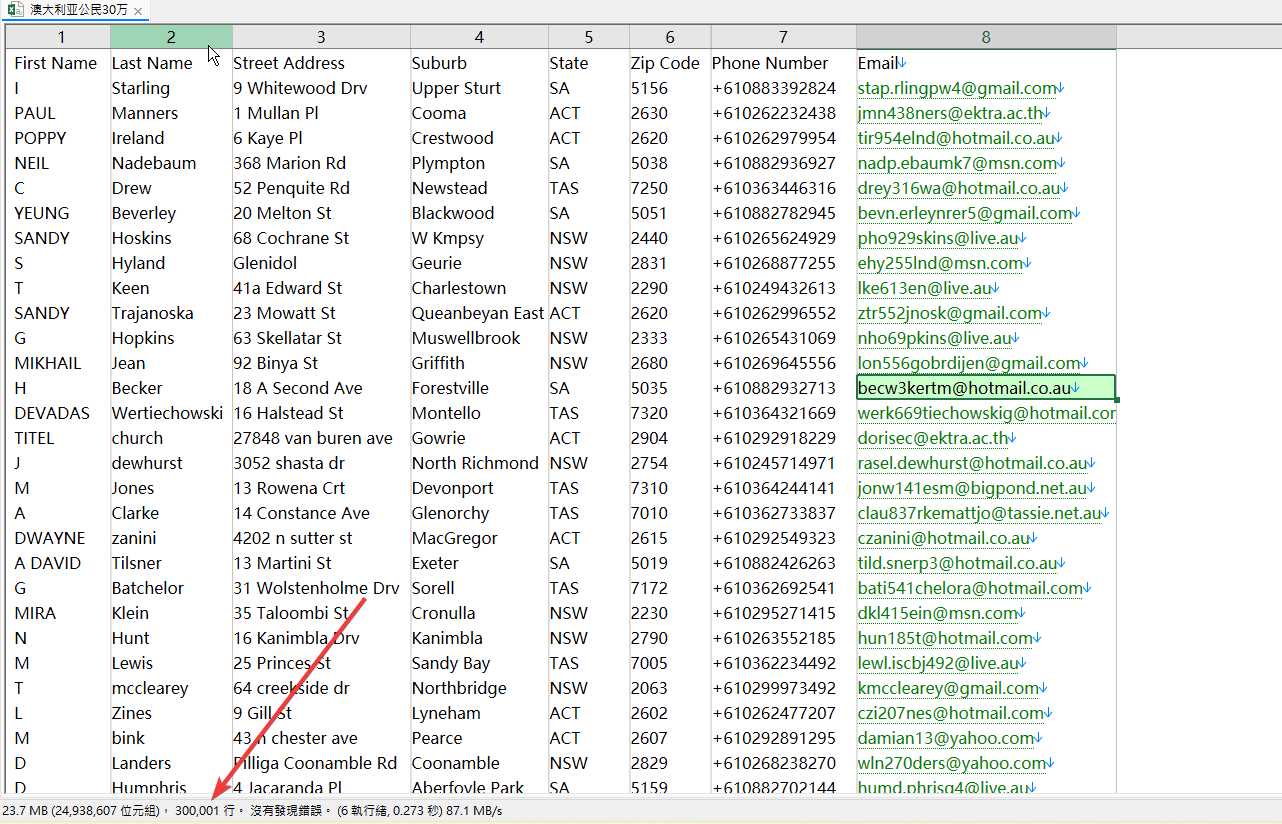1282x824 pixels.
Task: Select the Coonamble suburb cell
Action: [479, 763]
